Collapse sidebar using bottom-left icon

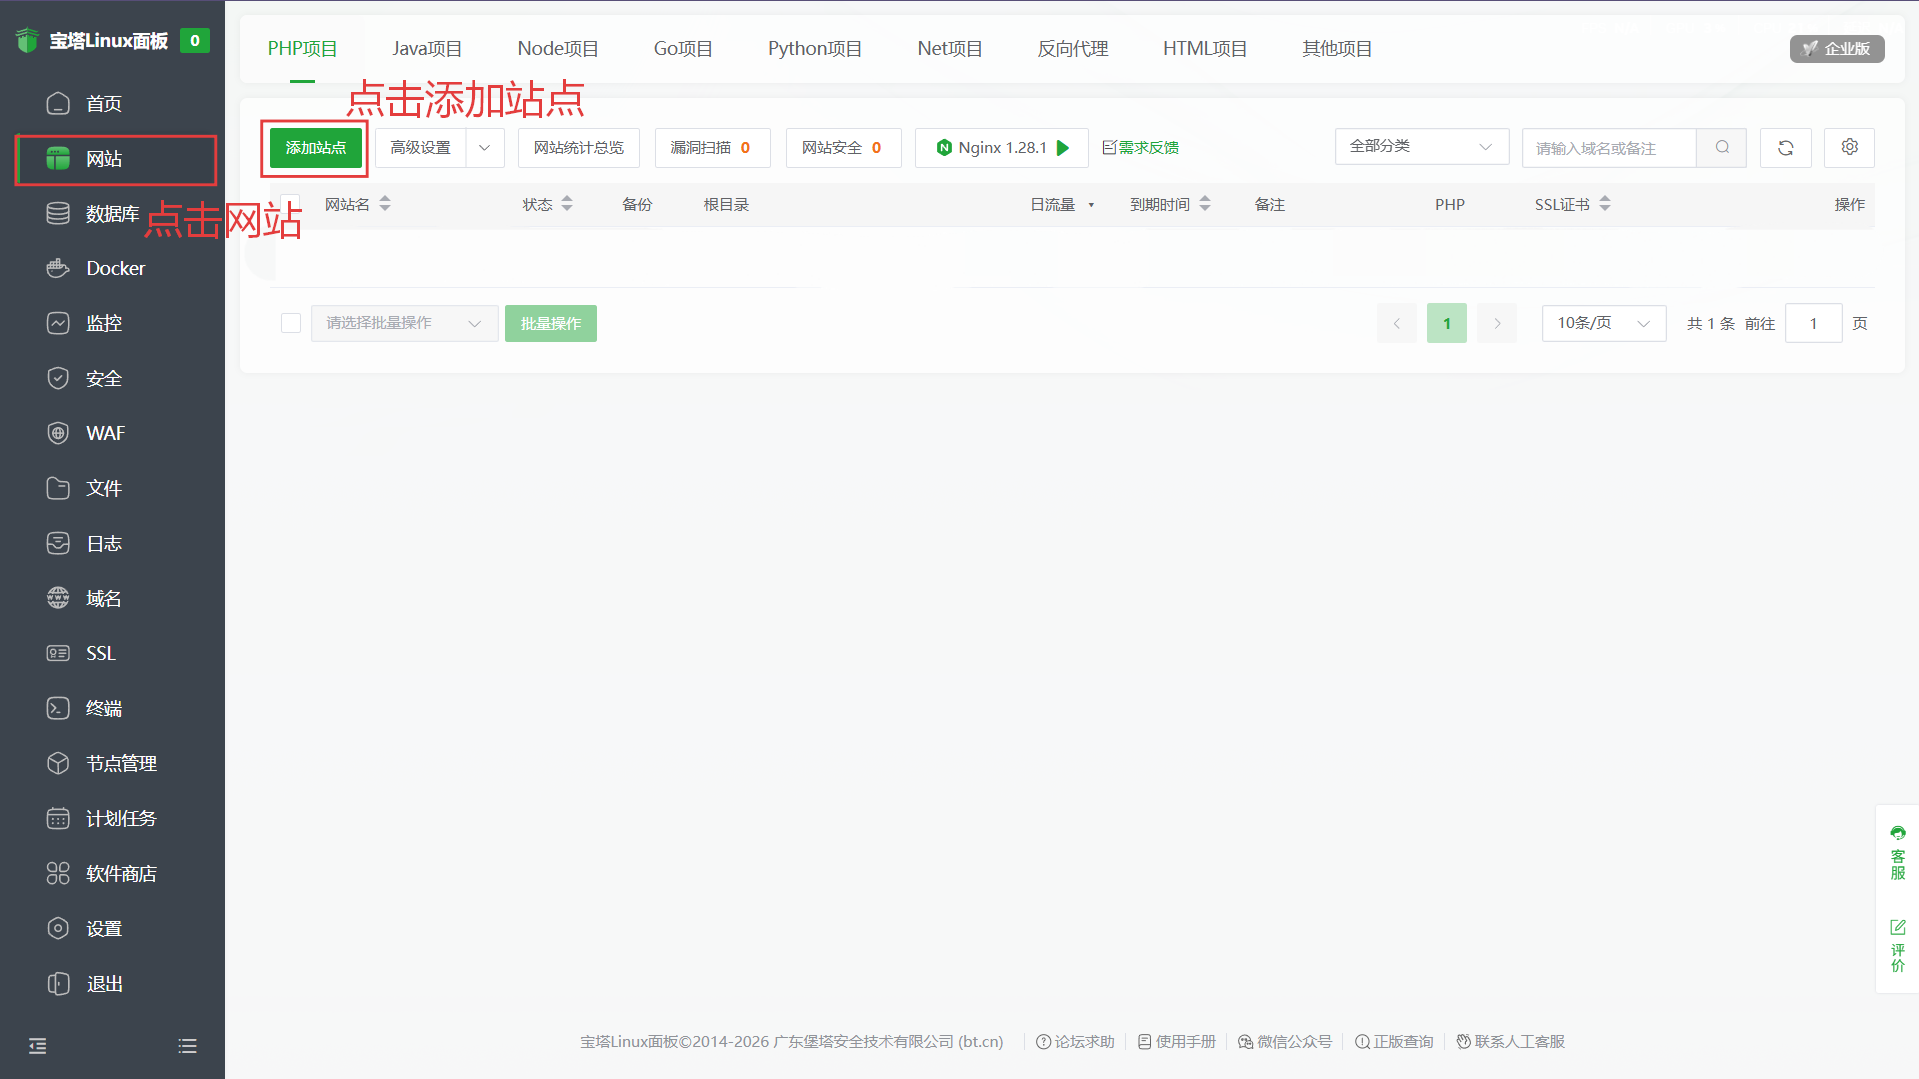pos(38,1046)
